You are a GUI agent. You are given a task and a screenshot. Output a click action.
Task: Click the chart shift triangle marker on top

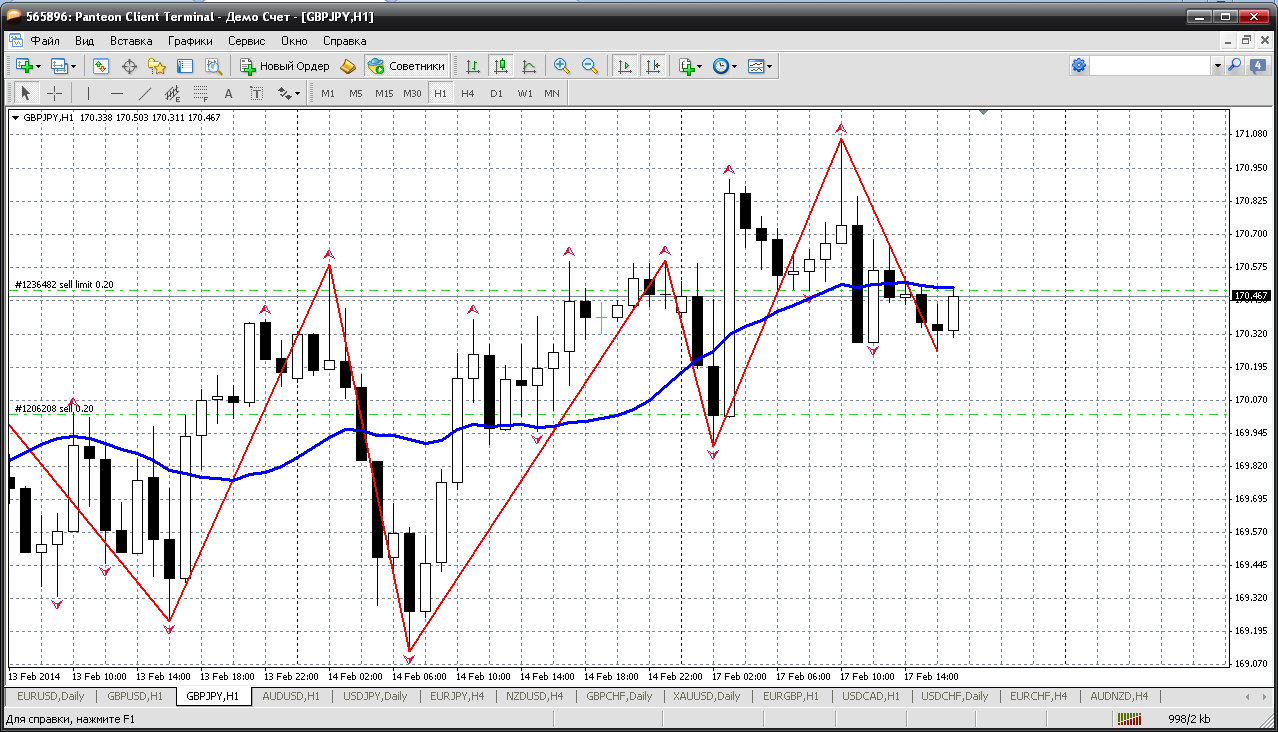click(x=984, y=113)
